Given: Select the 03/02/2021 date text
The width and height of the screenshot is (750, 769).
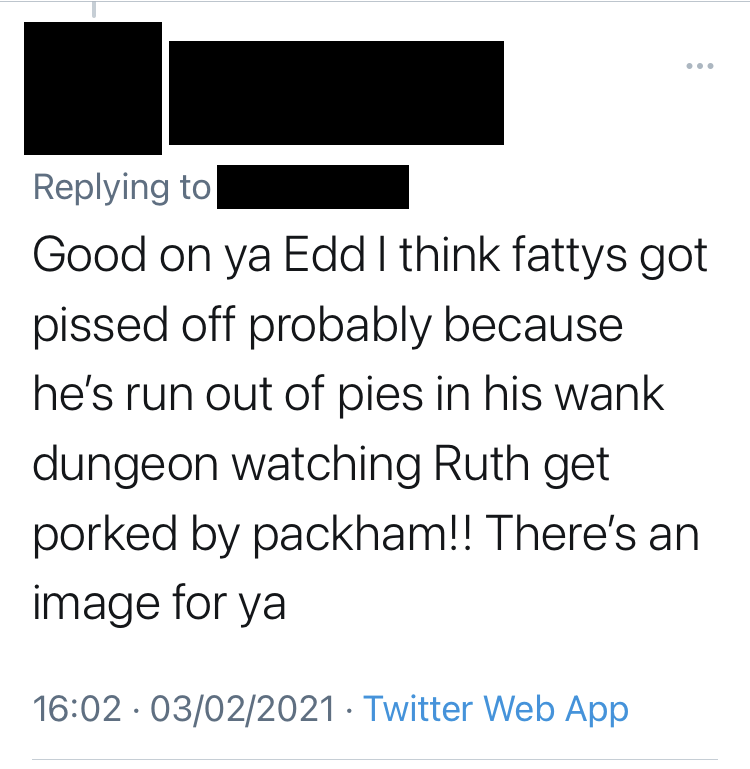Looking at the screenshot, I should (x=242, y=709).
